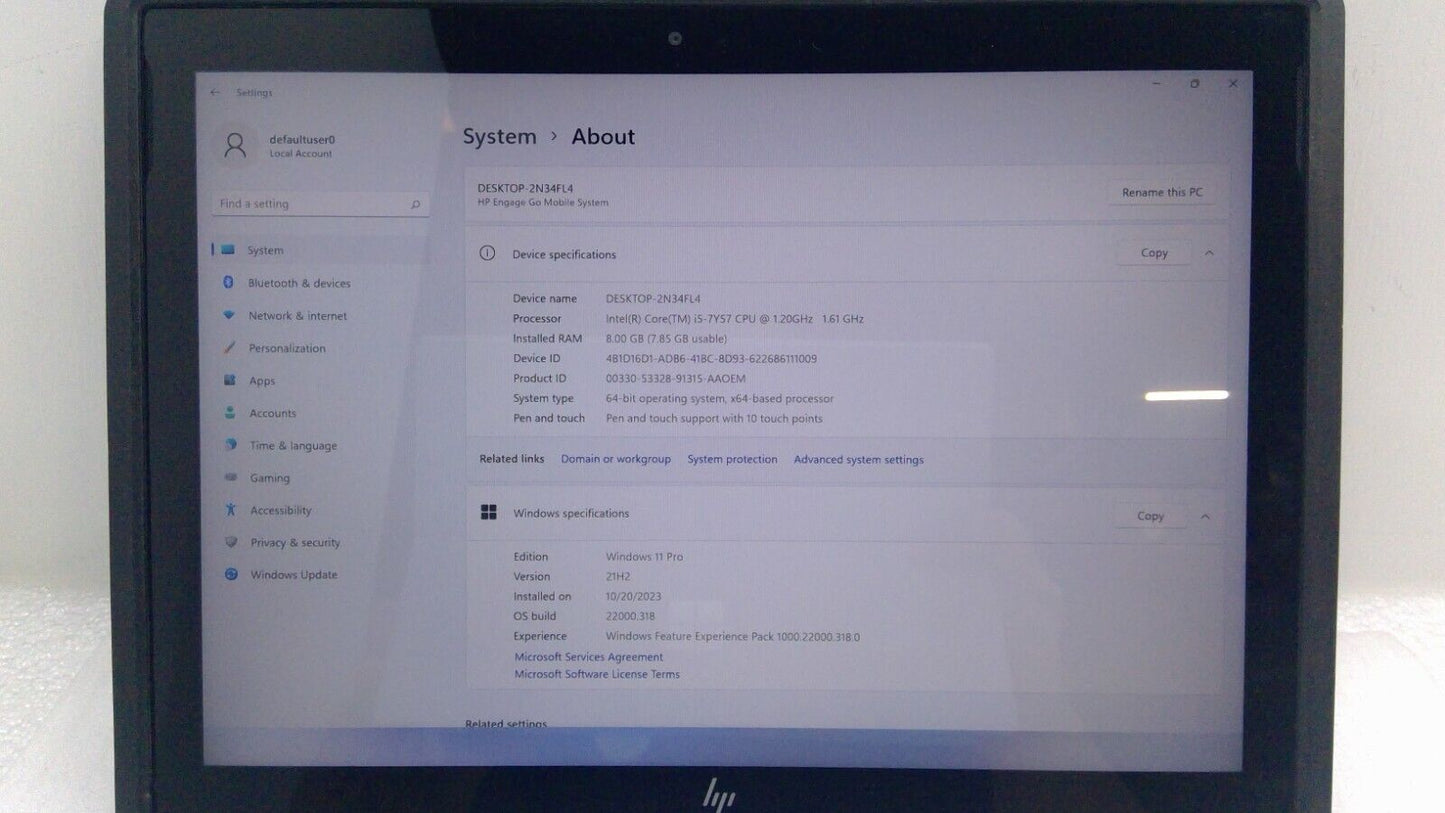Click the Windows Update icon in sidebar
This screenshot has height=813, width=1445.
pyautogui.click(x=232, y=574)
